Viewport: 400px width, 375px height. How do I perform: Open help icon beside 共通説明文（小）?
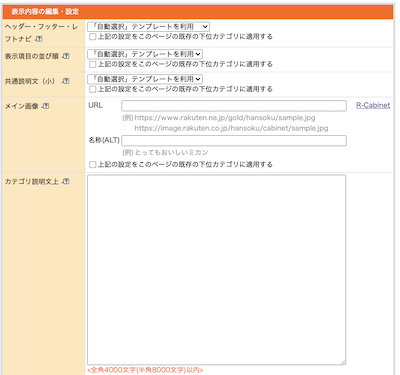click(66, 81)
